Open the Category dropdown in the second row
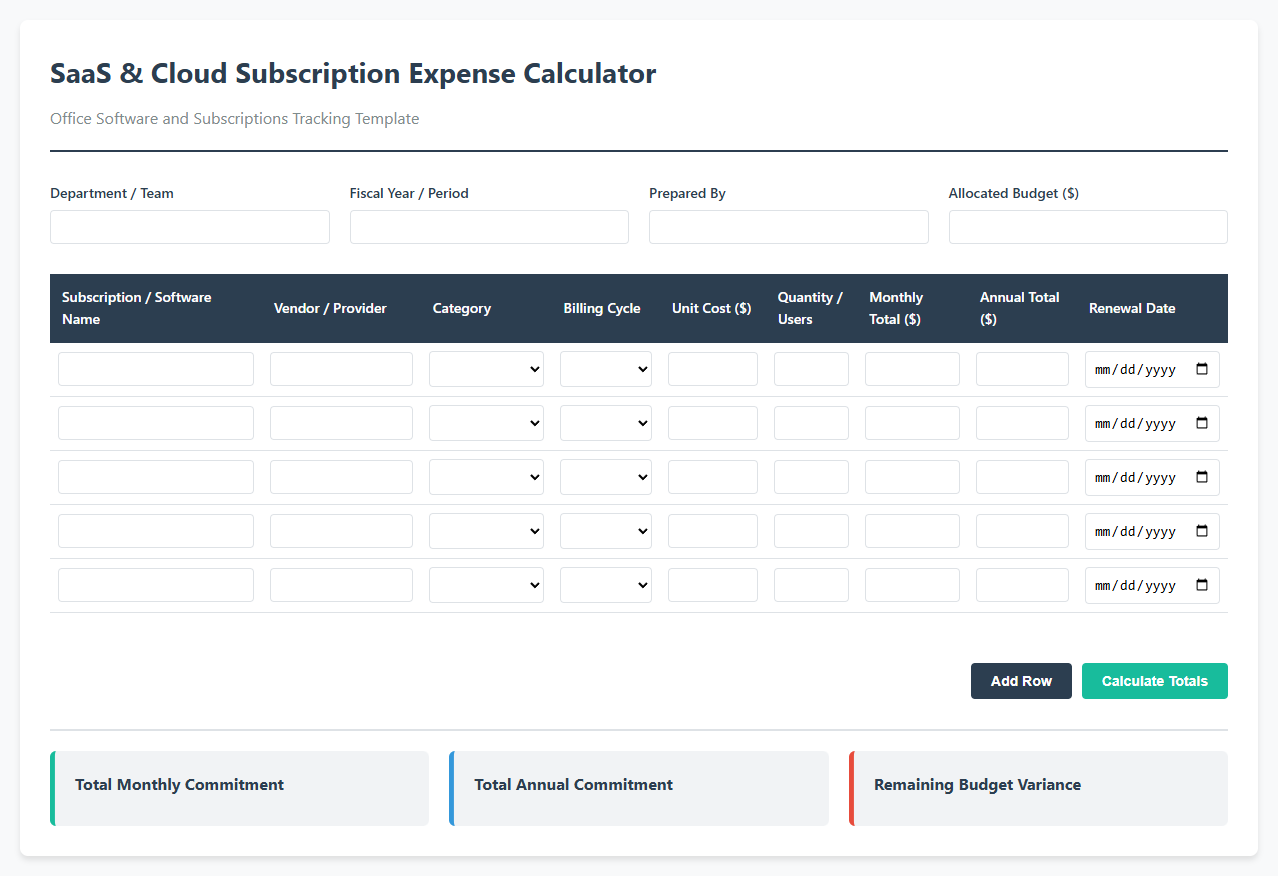 point(486,423)
